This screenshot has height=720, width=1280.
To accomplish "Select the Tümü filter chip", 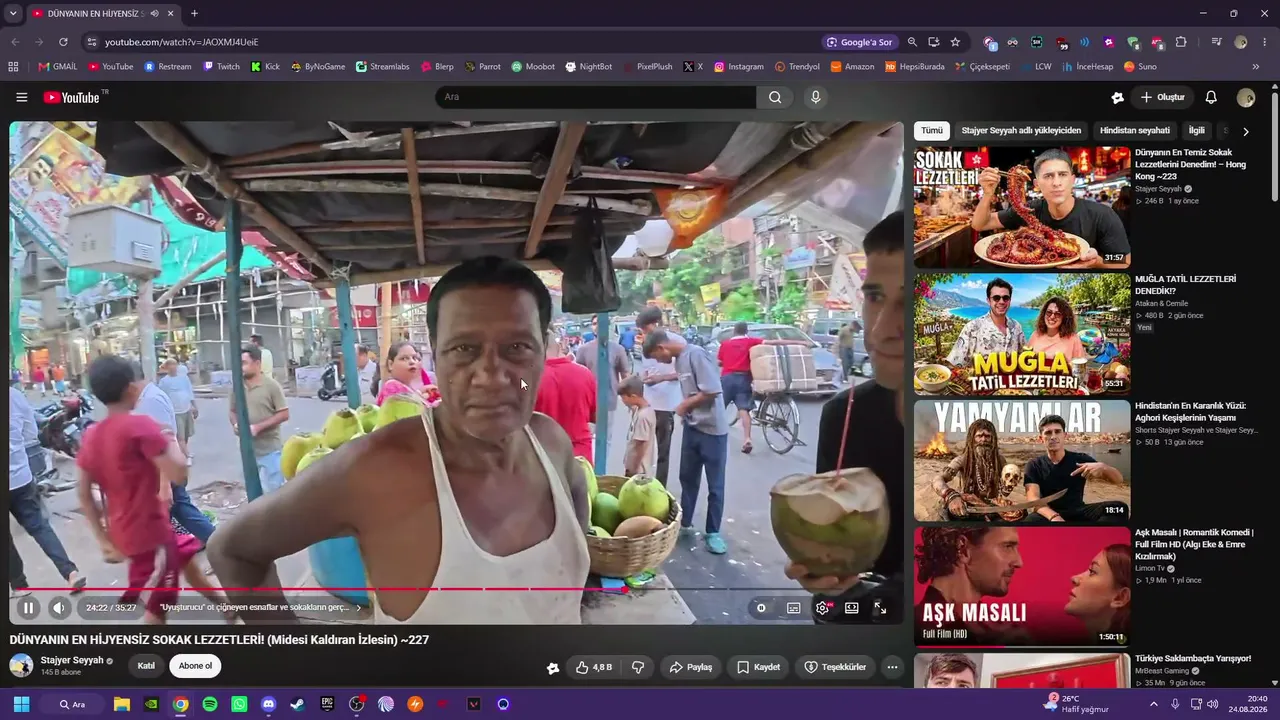I will (x=932, y=131).
